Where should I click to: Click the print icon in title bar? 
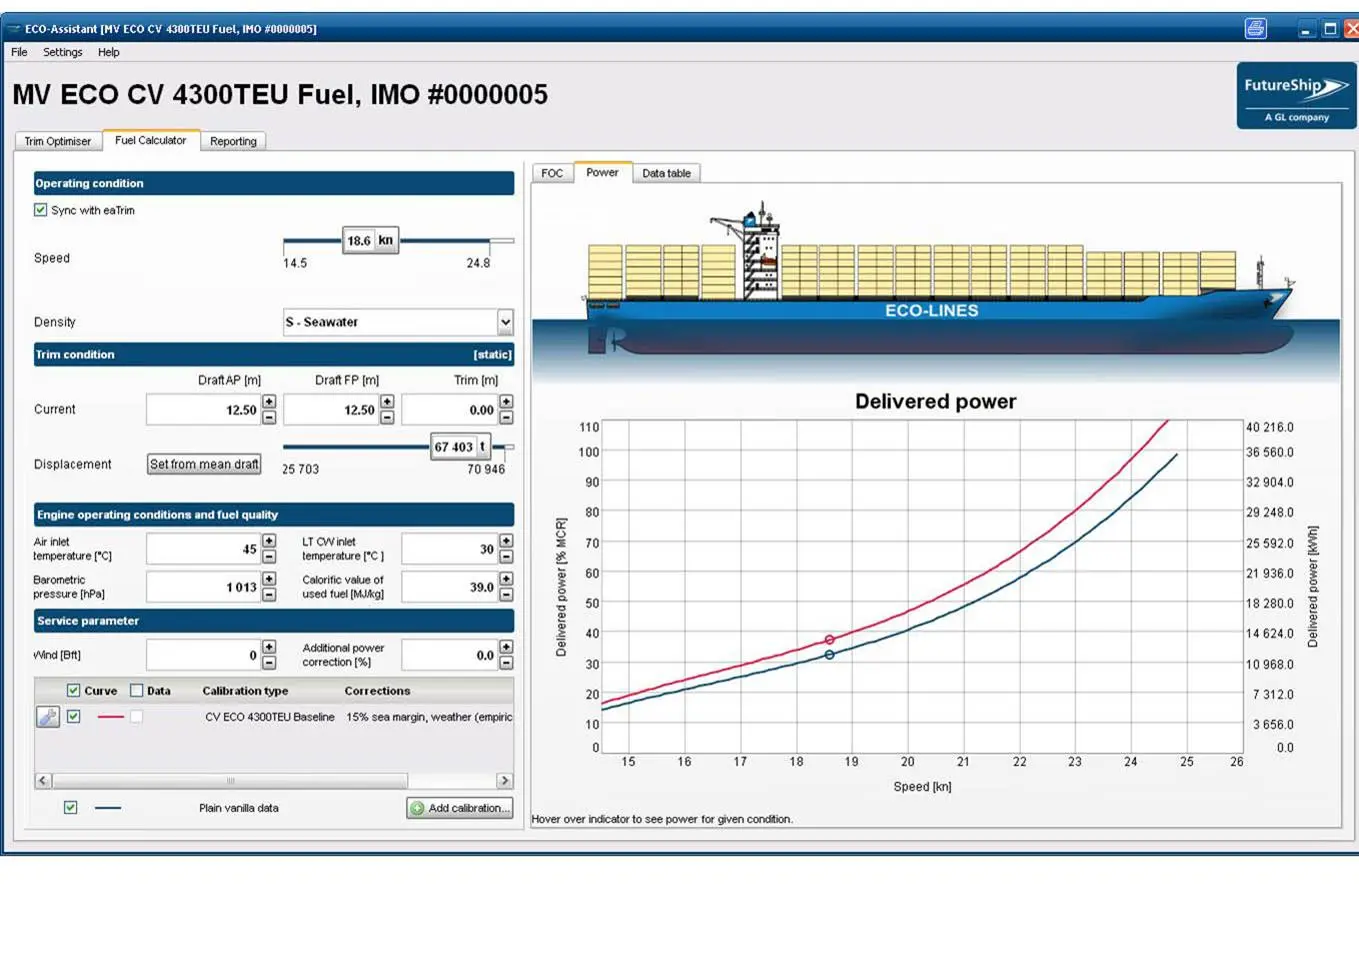[1255, 28]
